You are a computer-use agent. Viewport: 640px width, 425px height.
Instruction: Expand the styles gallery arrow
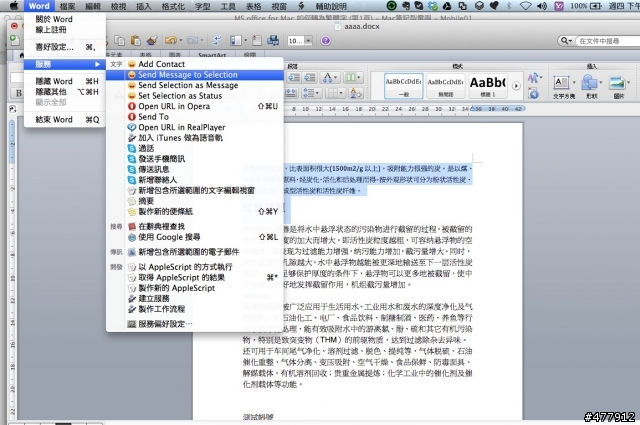[x=516, y=86]
